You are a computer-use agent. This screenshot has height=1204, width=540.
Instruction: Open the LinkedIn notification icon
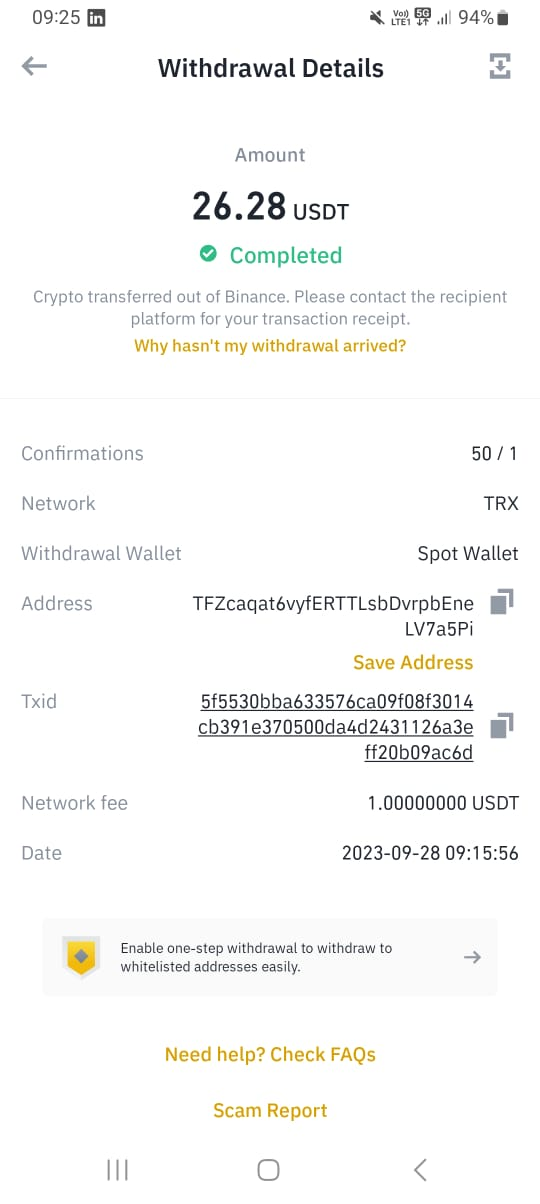(97, 18)
